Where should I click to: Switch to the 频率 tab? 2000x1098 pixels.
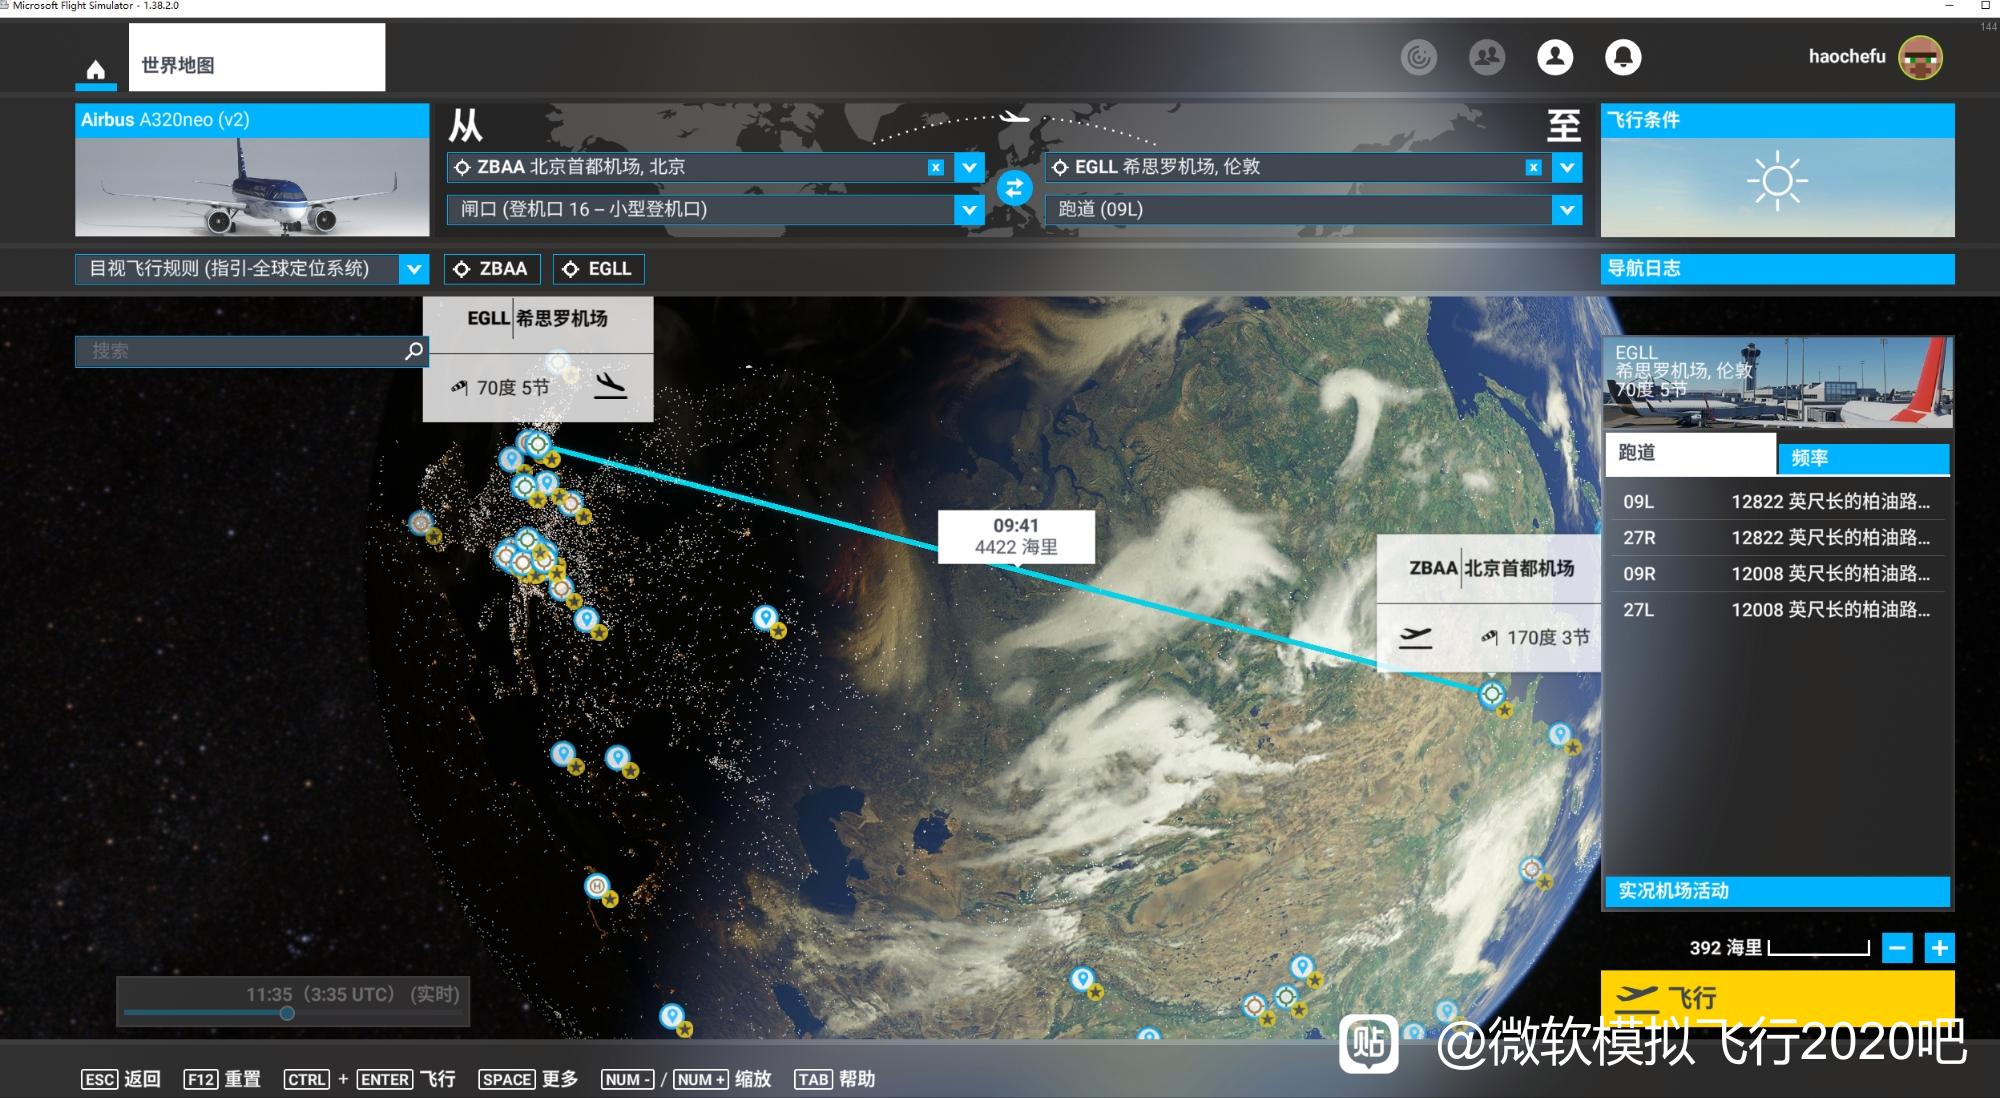1863,458
